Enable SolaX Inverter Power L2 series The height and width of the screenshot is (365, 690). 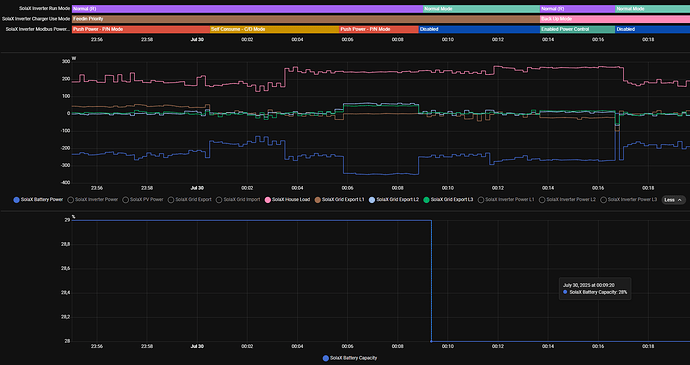(567, 199)
